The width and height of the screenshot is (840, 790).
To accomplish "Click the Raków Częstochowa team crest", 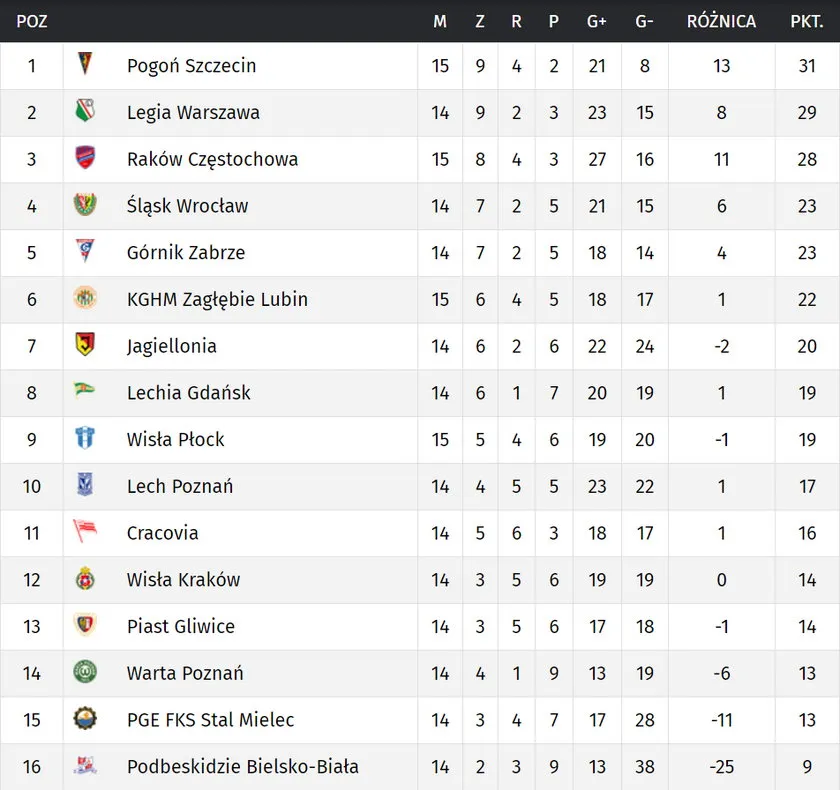I will [x=85, y=158].
